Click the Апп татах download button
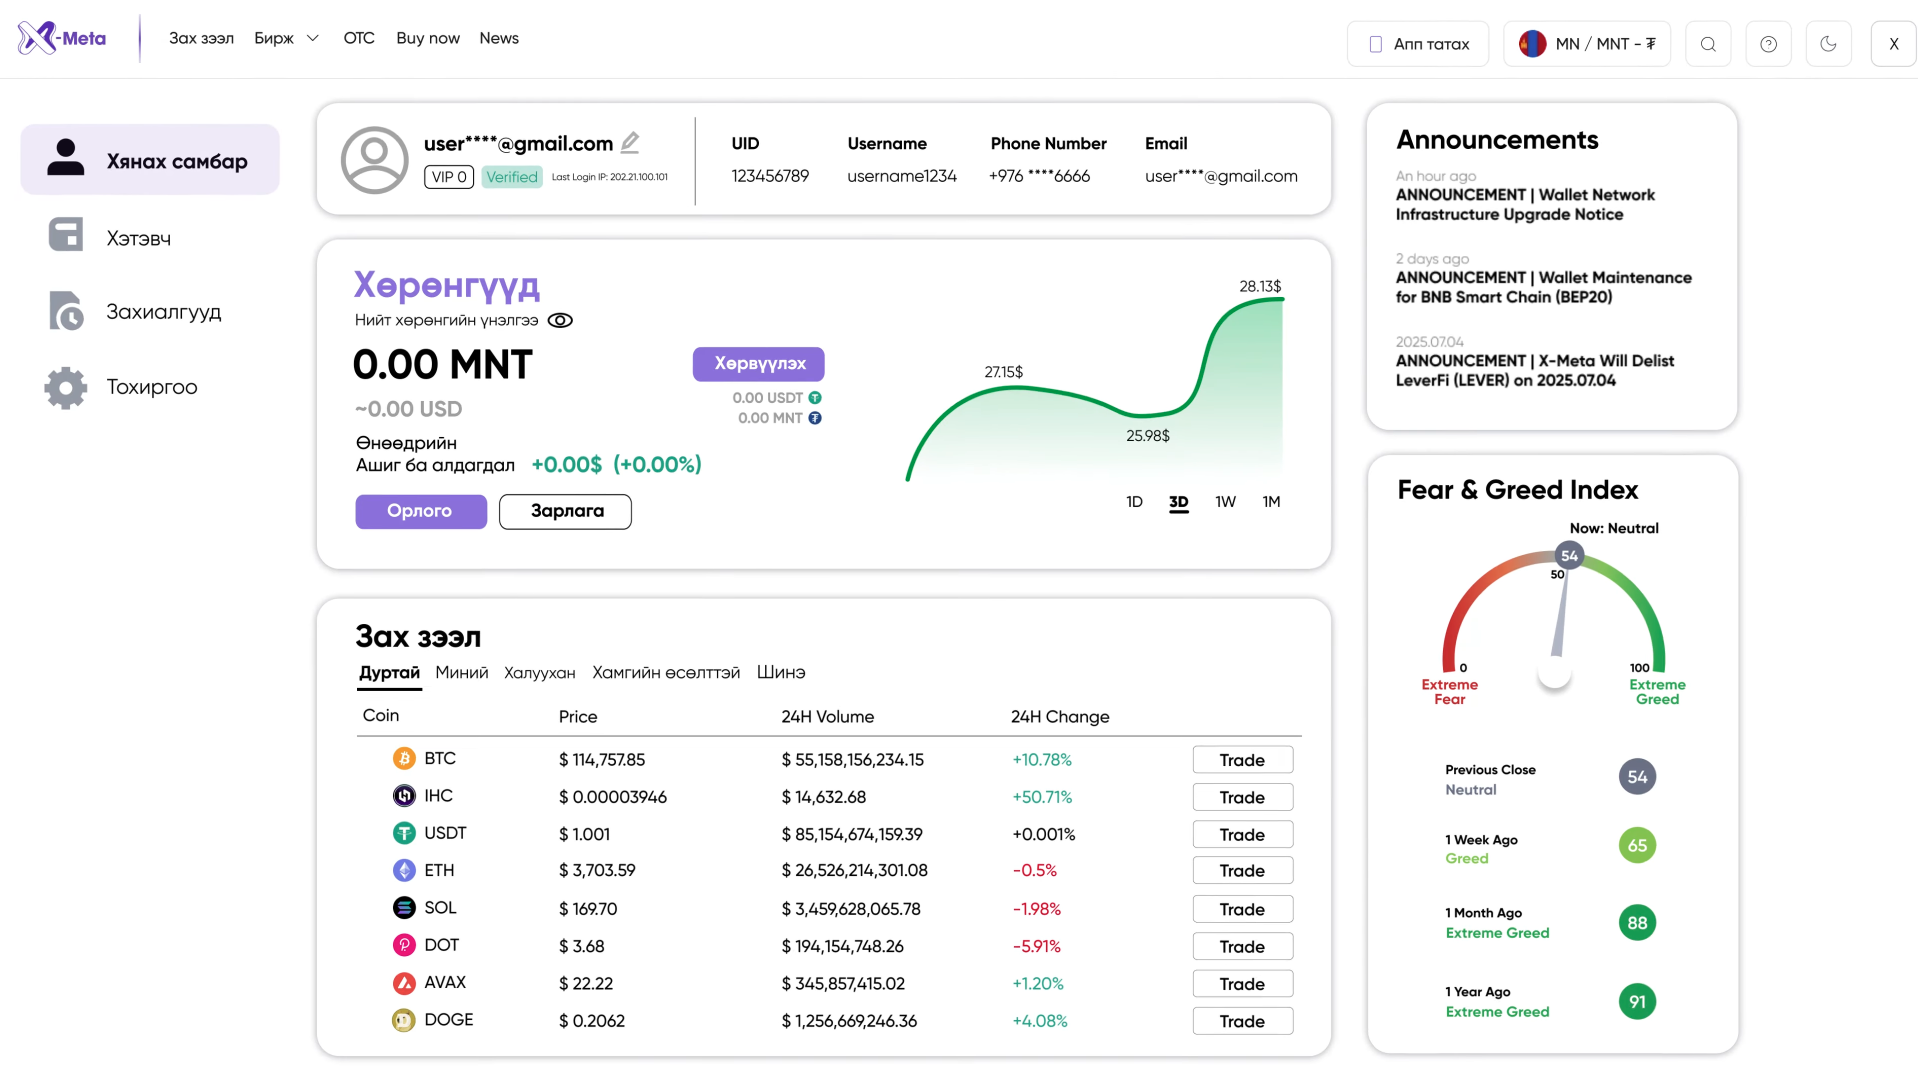Screen dimensions: 1918x1073 [x=1418, y=44]
